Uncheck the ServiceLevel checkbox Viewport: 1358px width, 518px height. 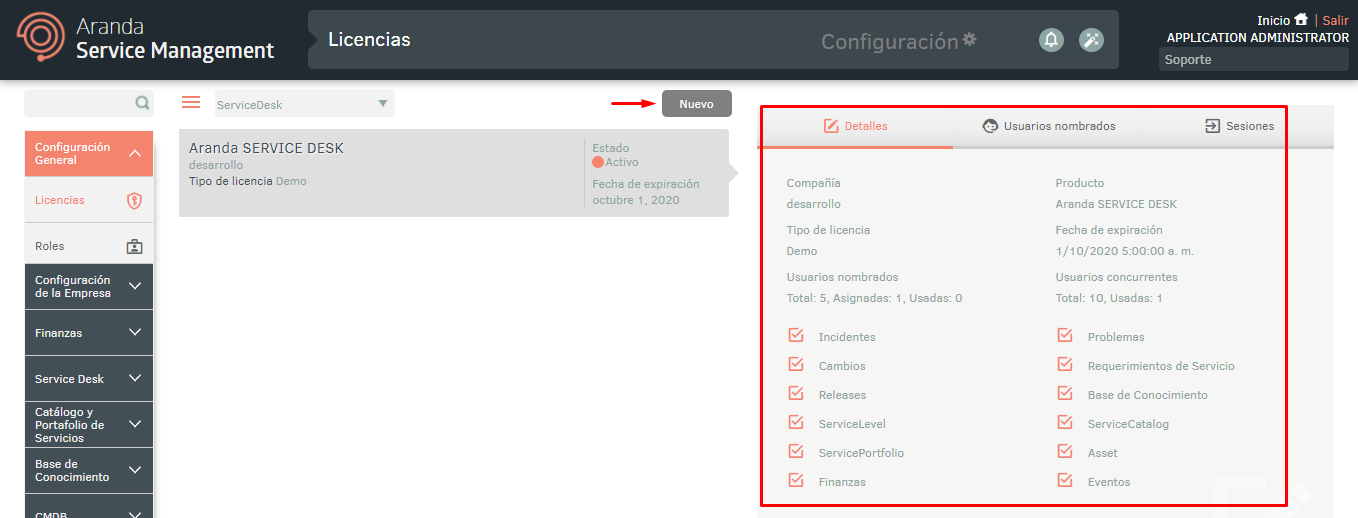coord(796,423)
